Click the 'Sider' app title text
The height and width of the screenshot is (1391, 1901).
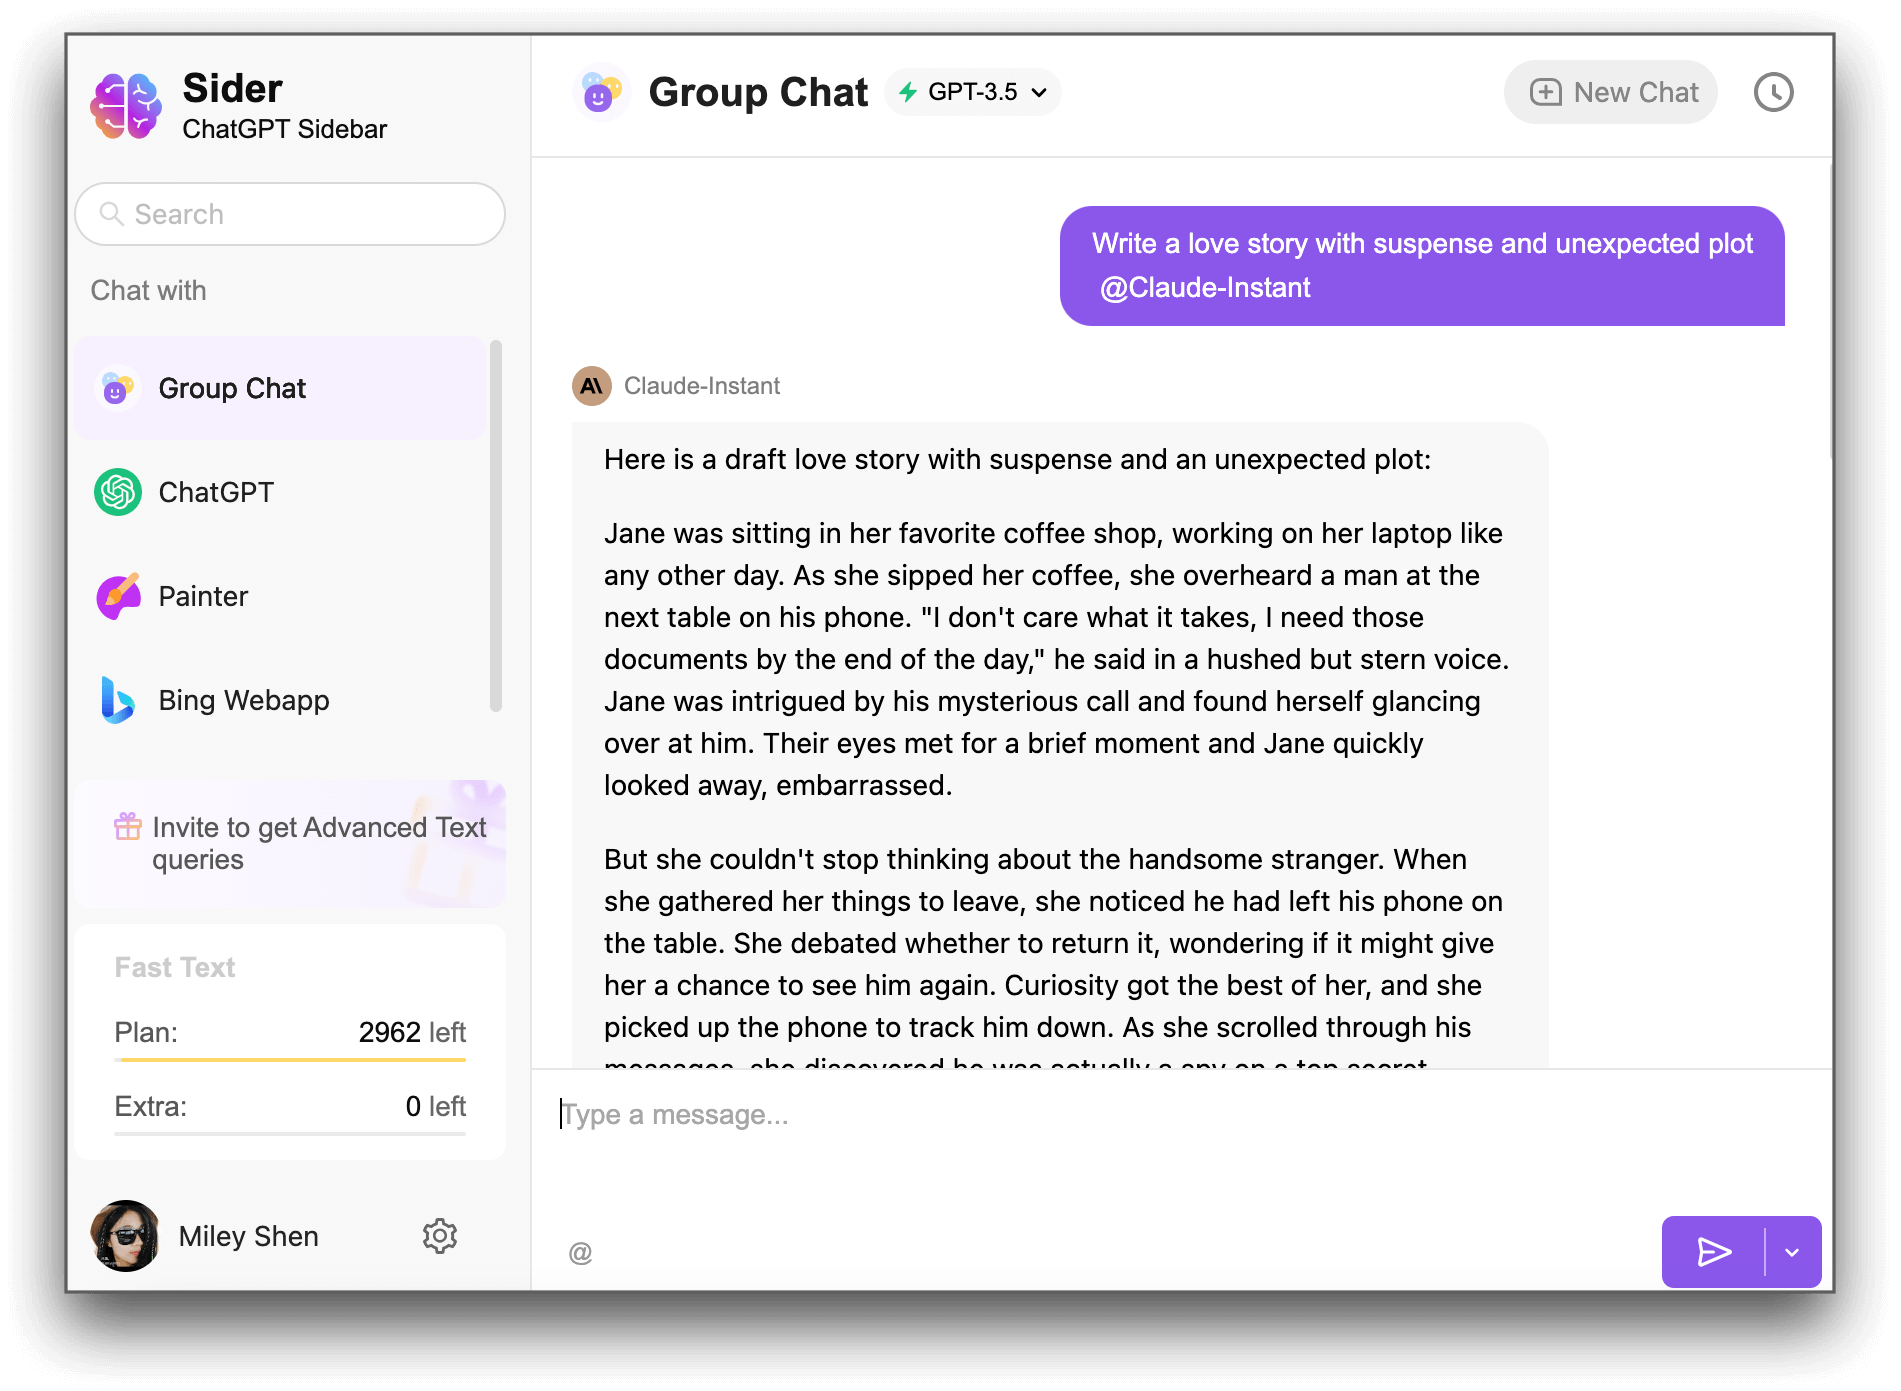(232, 88)
